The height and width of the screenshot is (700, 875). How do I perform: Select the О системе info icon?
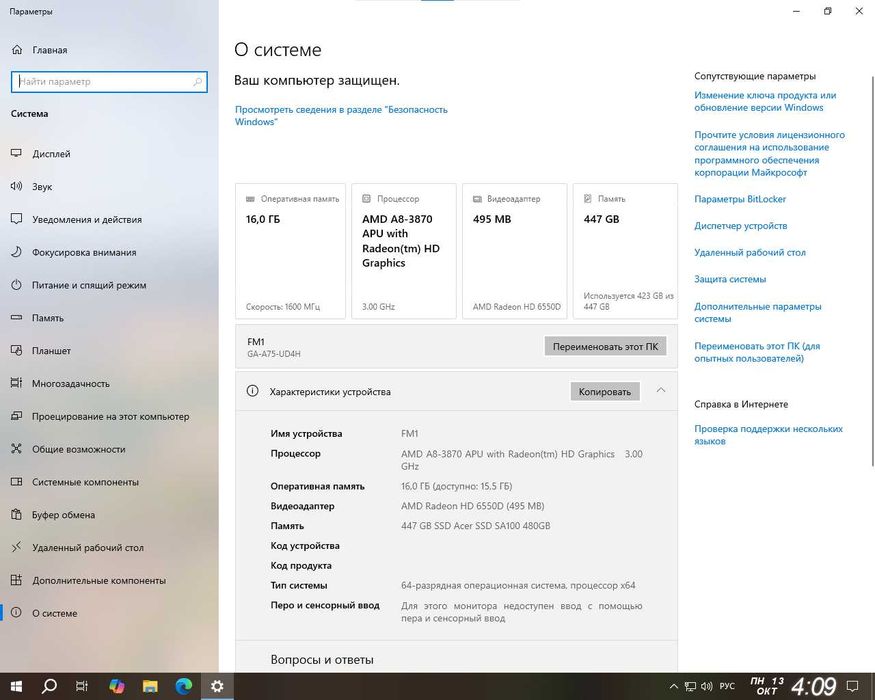point(17,613)
